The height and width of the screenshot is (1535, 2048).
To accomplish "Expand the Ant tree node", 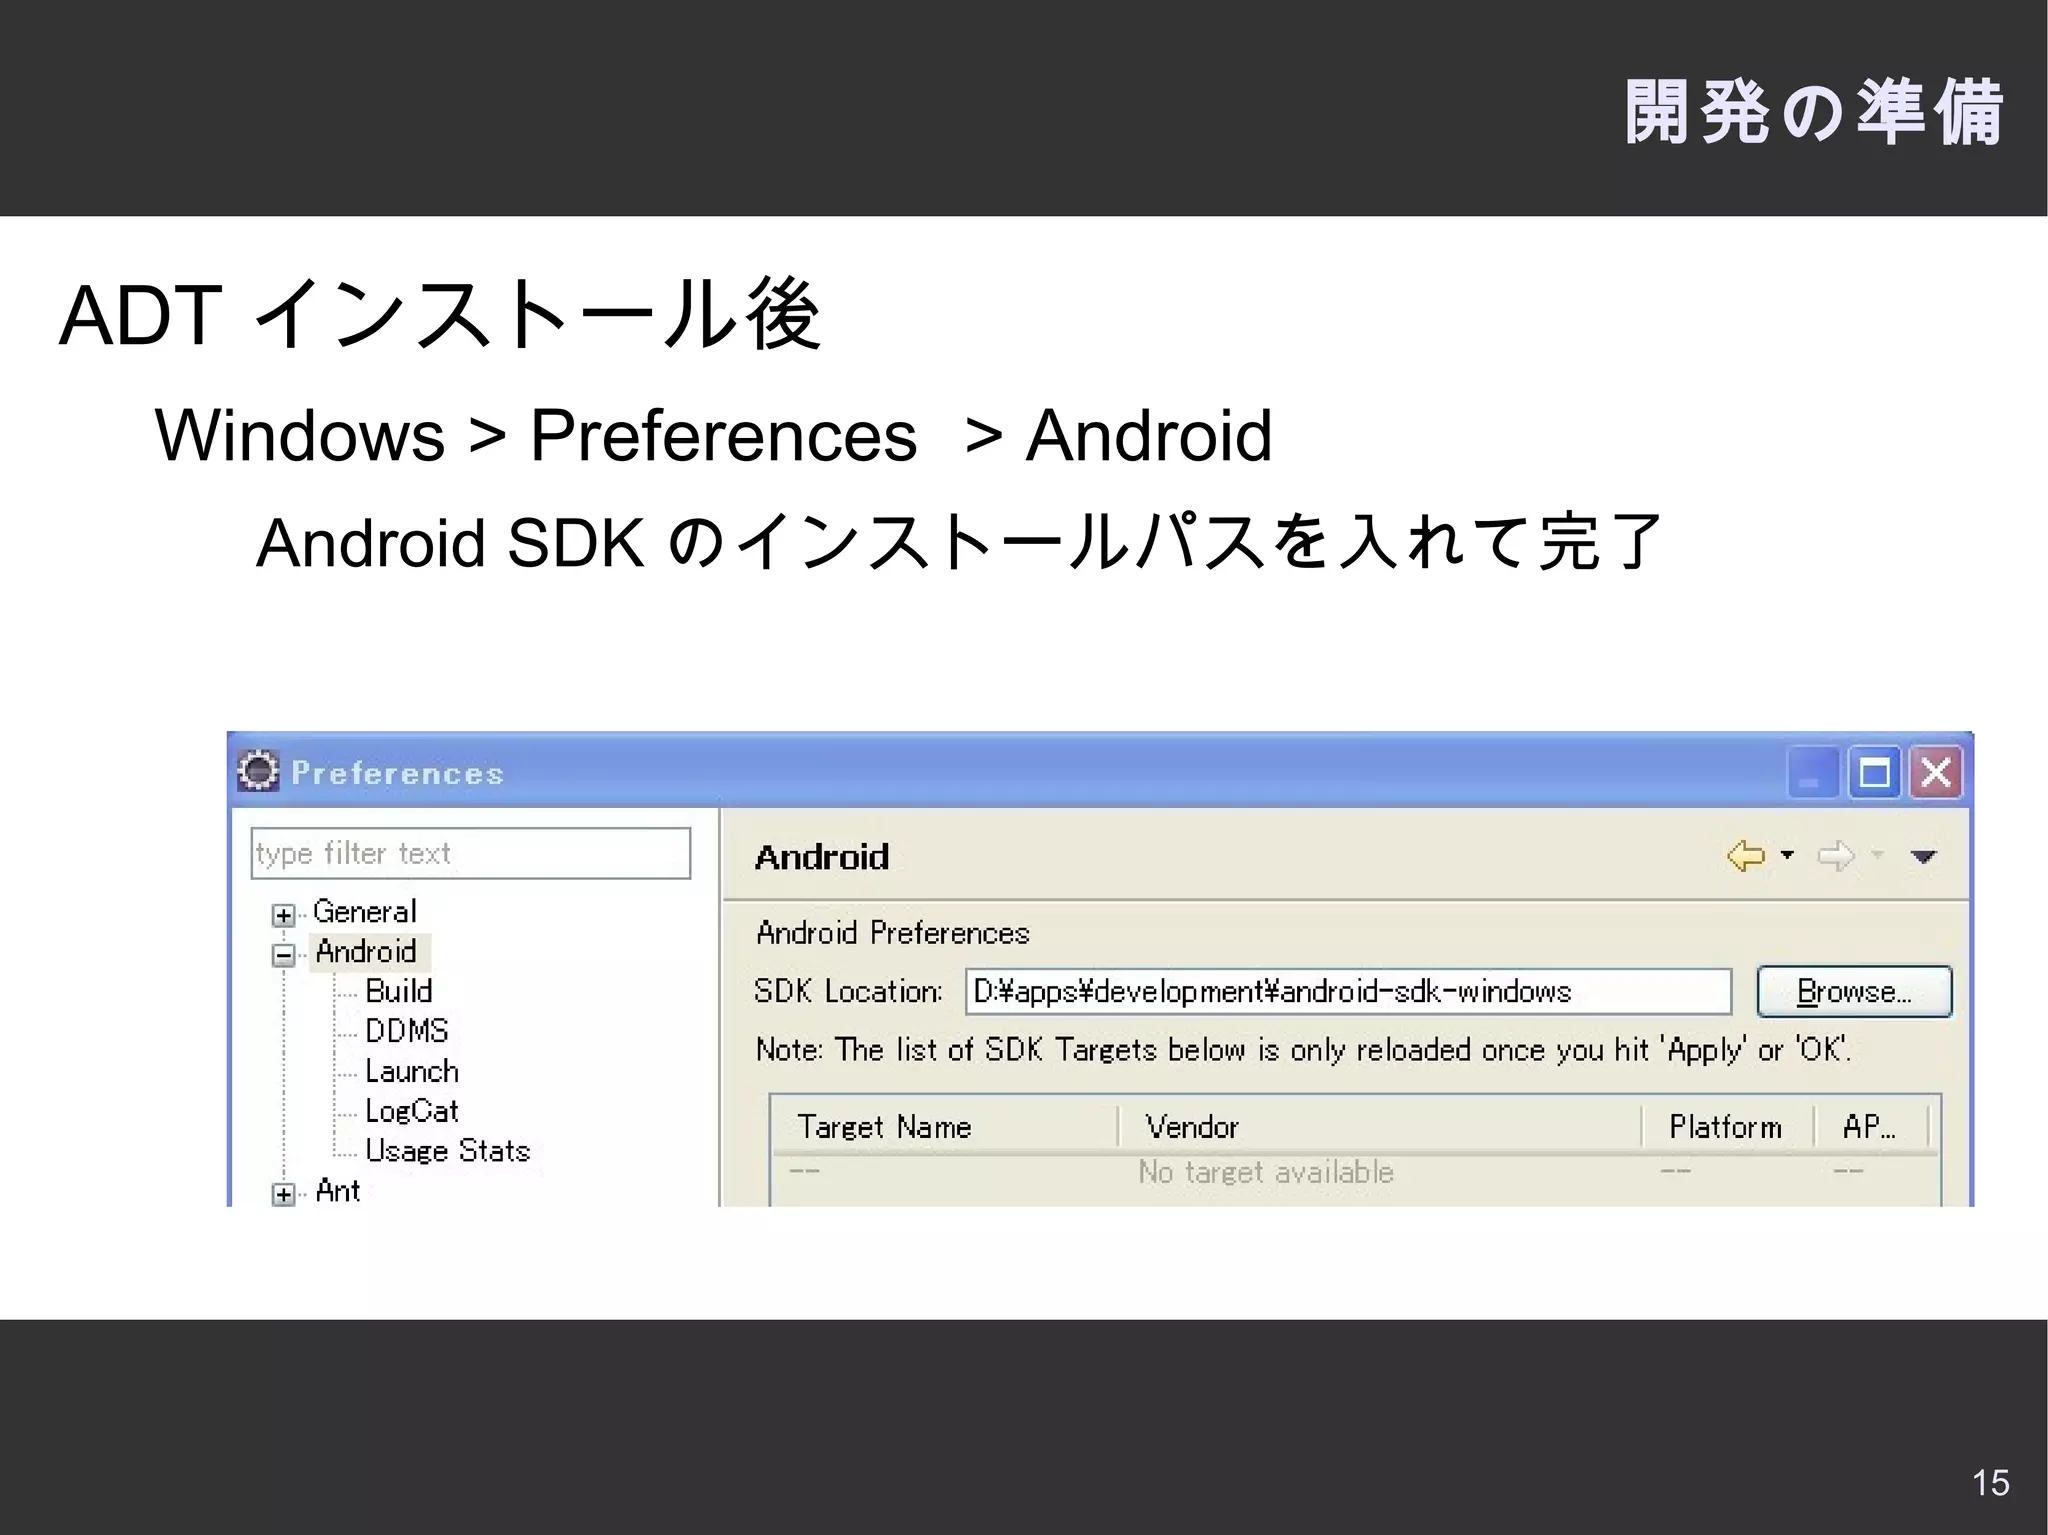I will tap(283, 1194).
